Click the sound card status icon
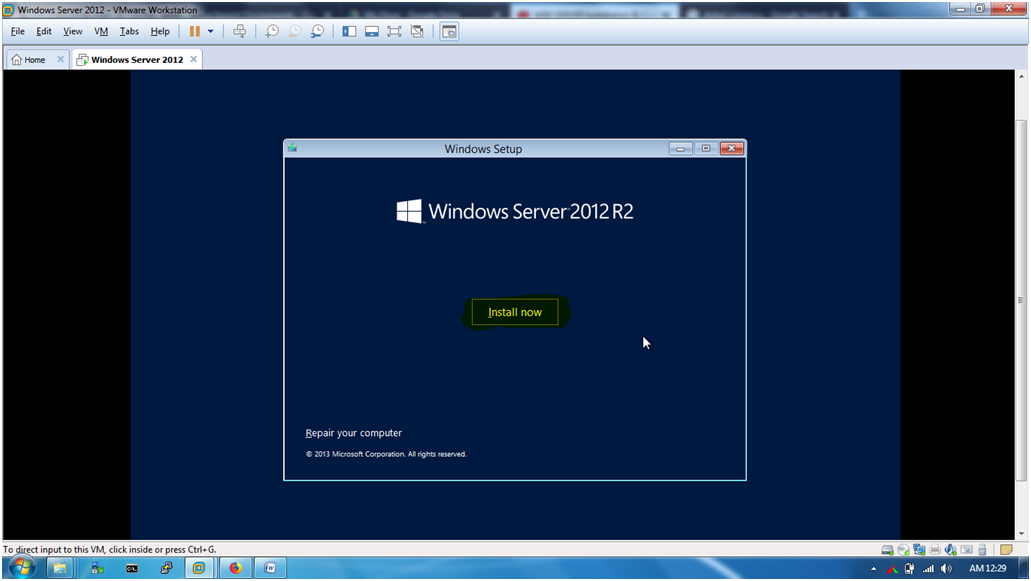The height and width of the screenshot is (581, 1031). tap(951, 549)
